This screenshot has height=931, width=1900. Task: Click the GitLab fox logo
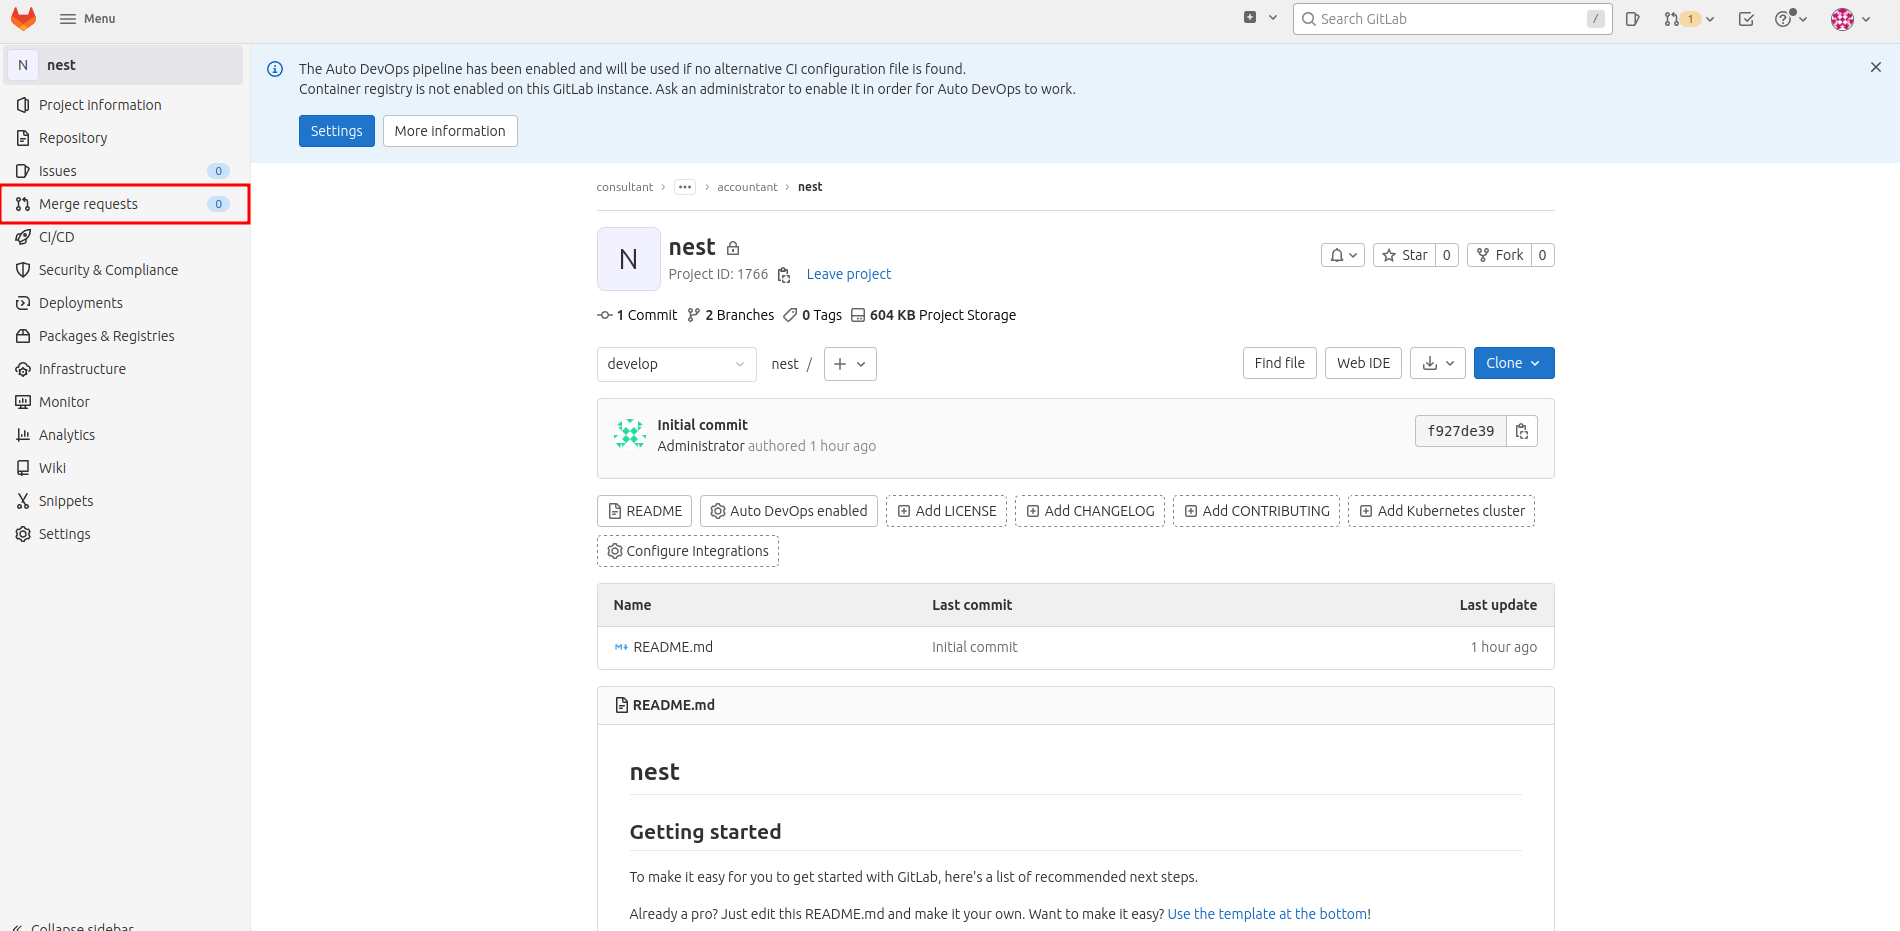(x=23, y=18)
